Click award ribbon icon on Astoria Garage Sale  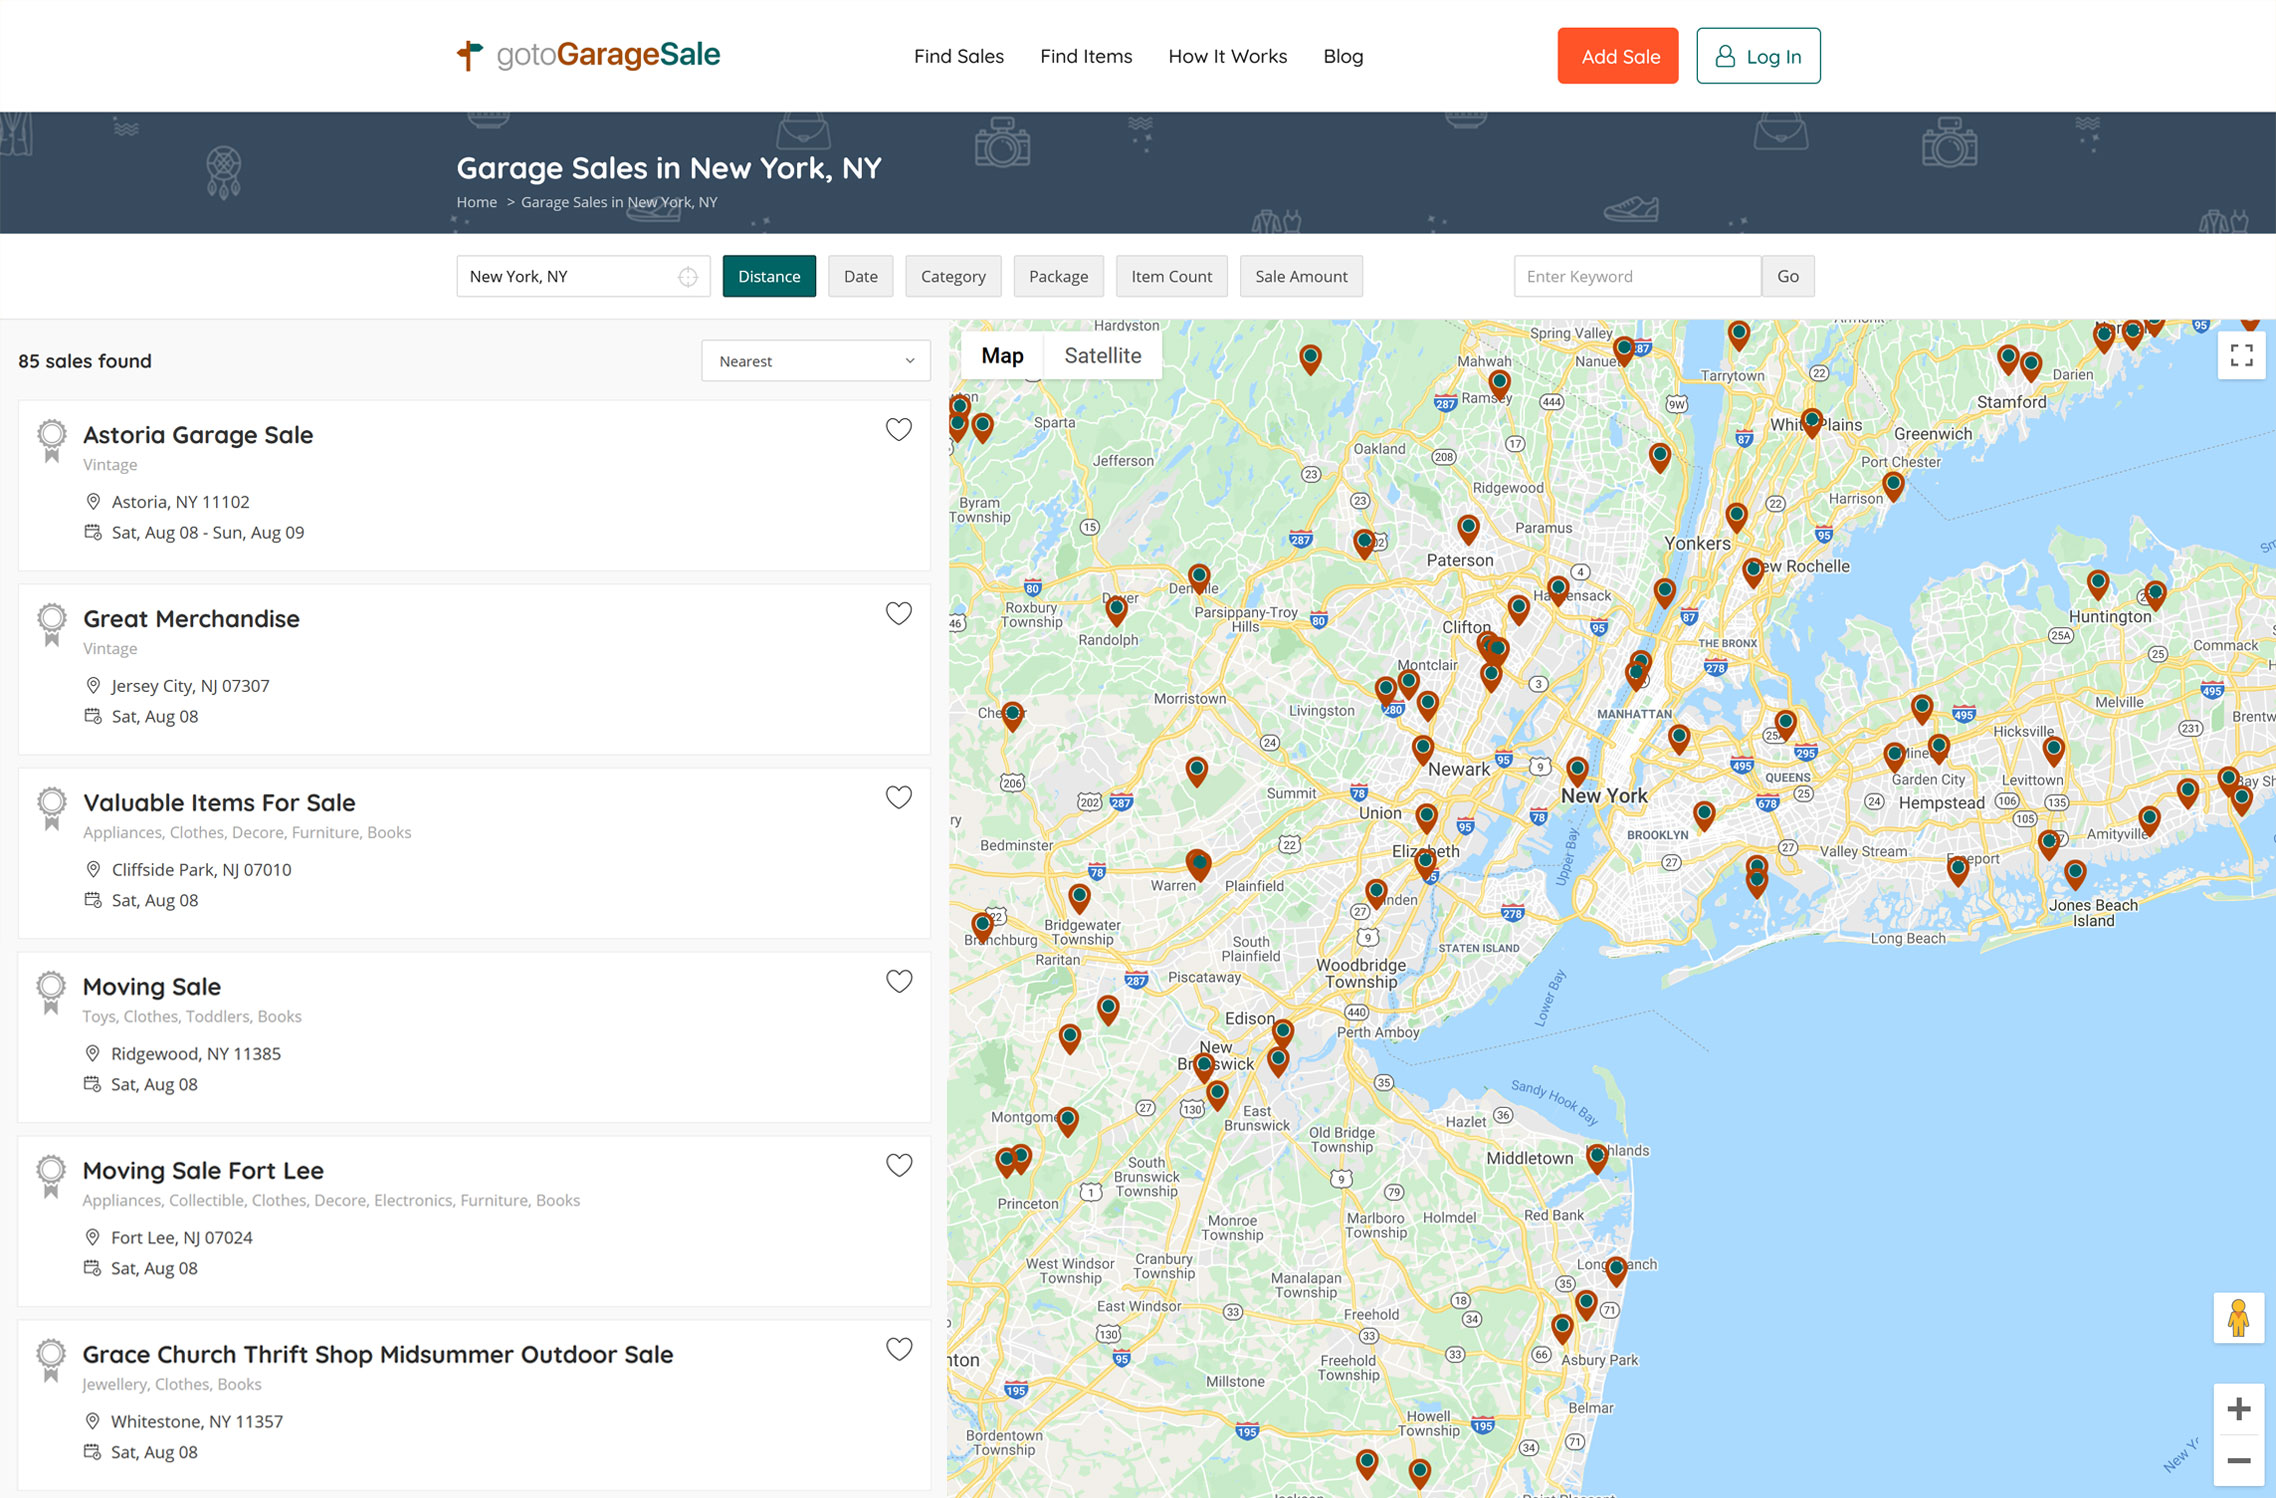pyautogui.click(x=52, y=440)
